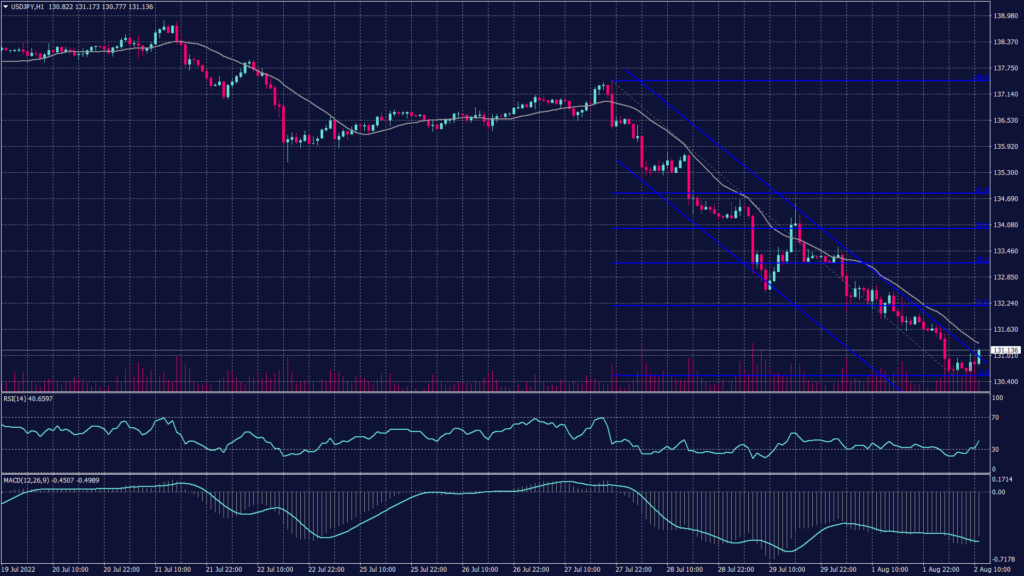1024x576 pixels.
Task: Grab the divider between price chart and RSI
Action: pos(500,392)
